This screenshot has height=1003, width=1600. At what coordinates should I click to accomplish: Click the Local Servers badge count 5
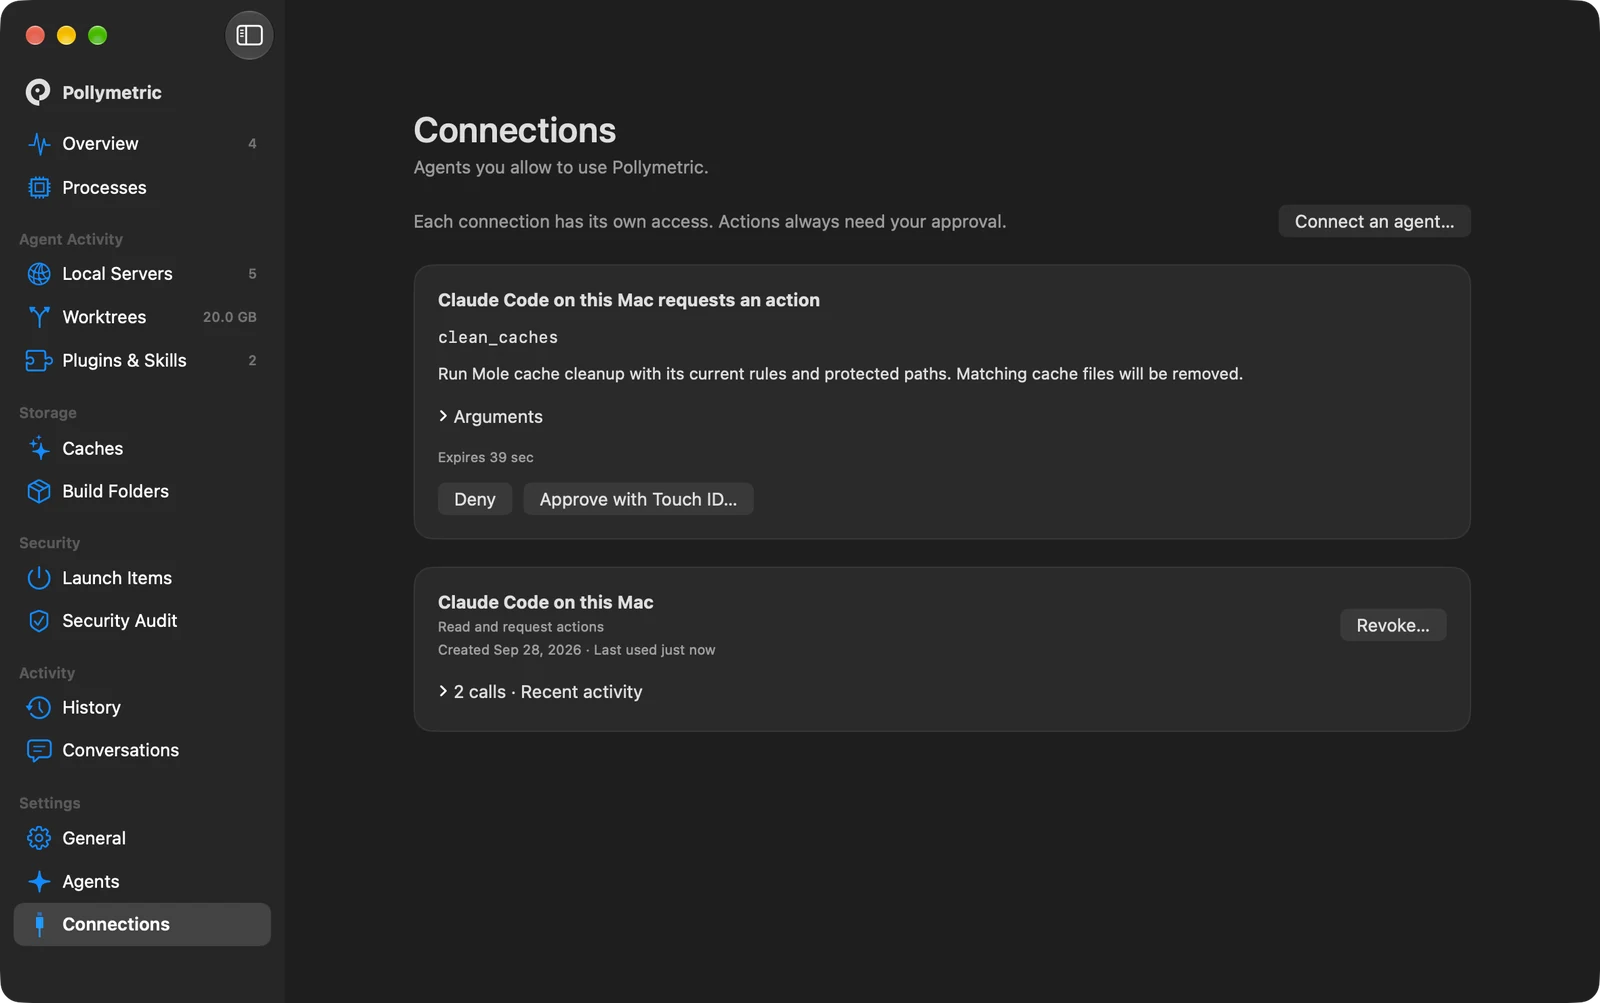click(x=252, y=274)
